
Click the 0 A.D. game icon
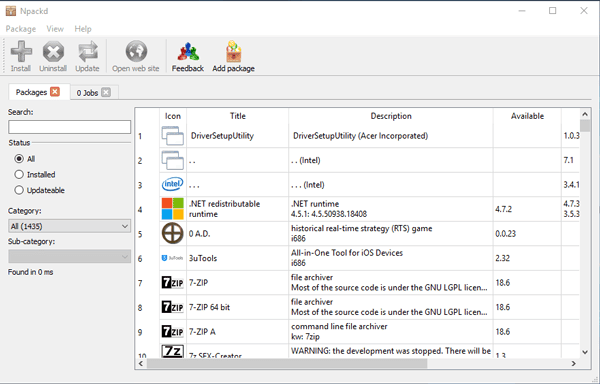[x=173, y=233]
